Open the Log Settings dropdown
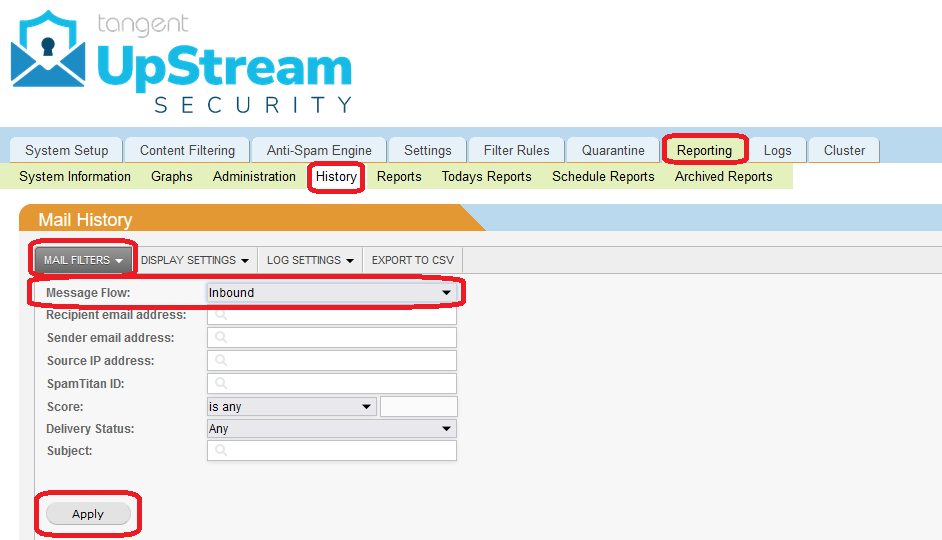942x540 pixels. tap(310, 260)
